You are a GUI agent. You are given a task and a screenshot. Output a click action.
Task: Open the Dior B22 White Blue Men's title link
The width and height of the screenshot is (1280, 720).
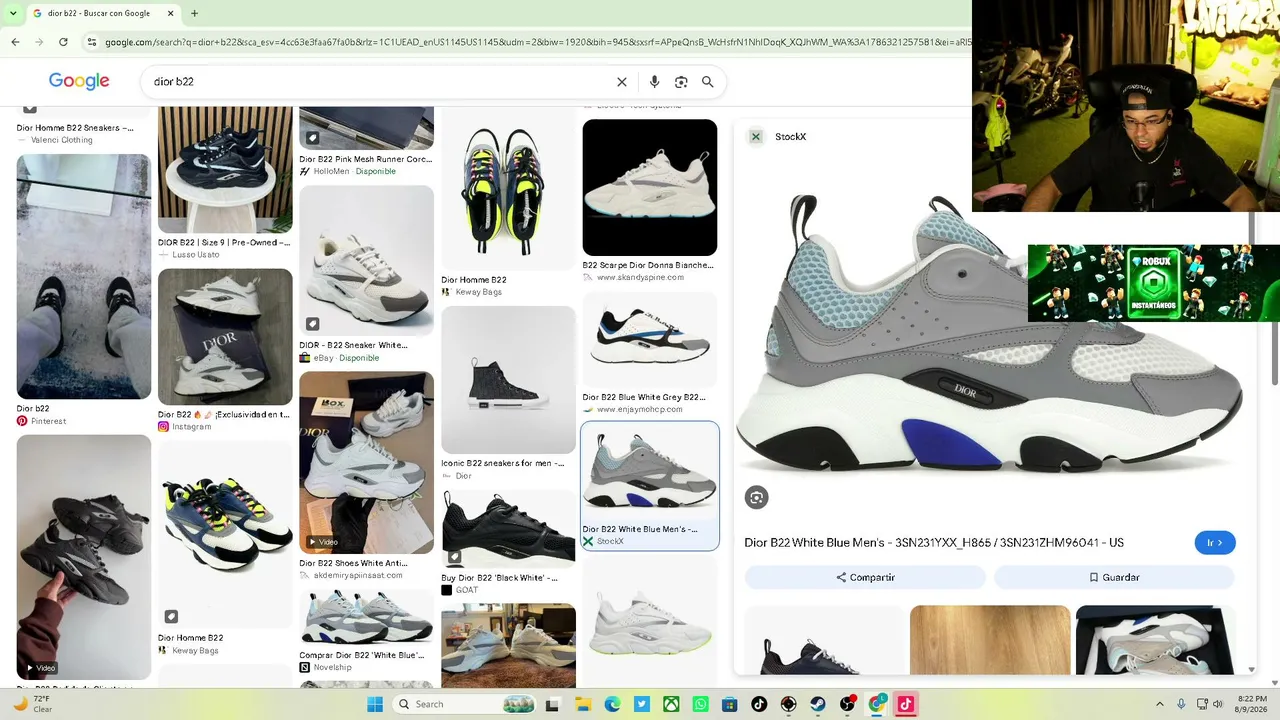click(x=934, y=543)
